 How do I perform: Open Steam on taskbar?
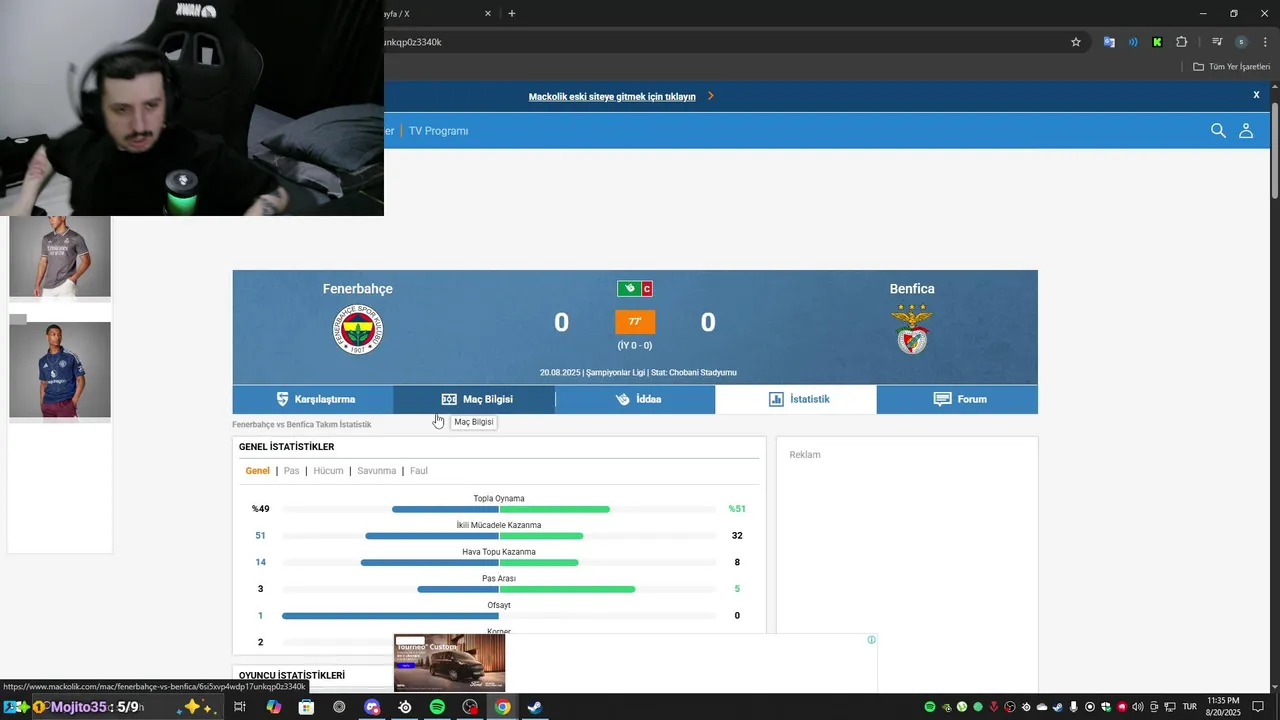[535, 707]
